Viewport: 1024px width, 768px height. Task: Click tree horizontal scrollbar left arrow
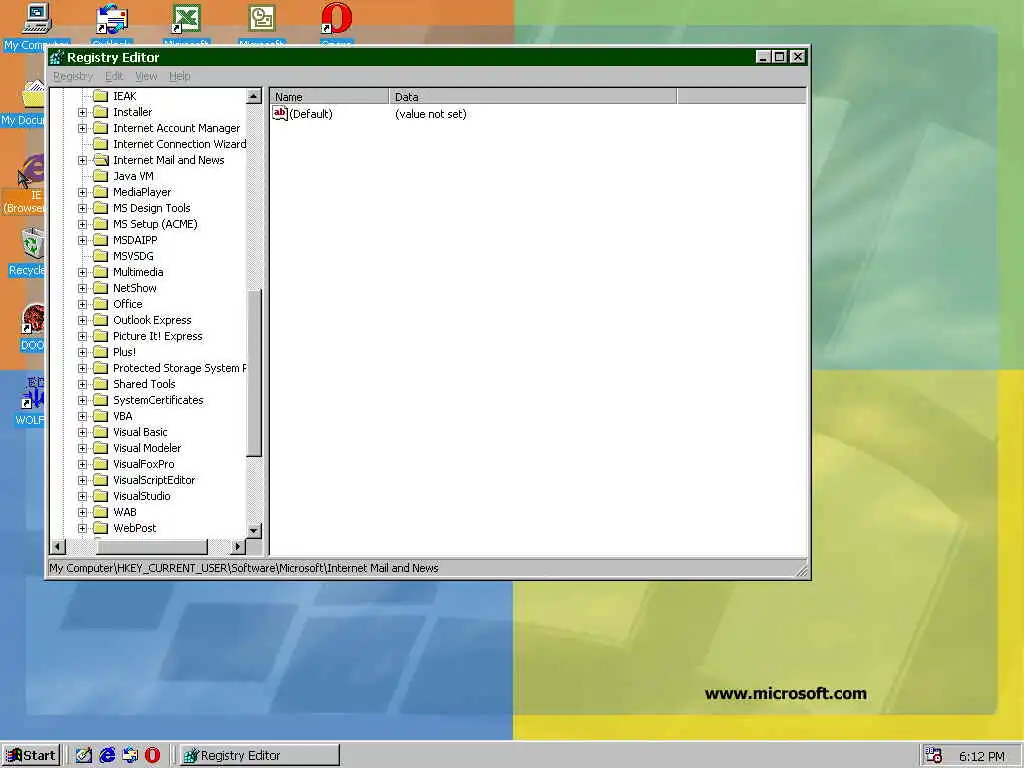58,546
